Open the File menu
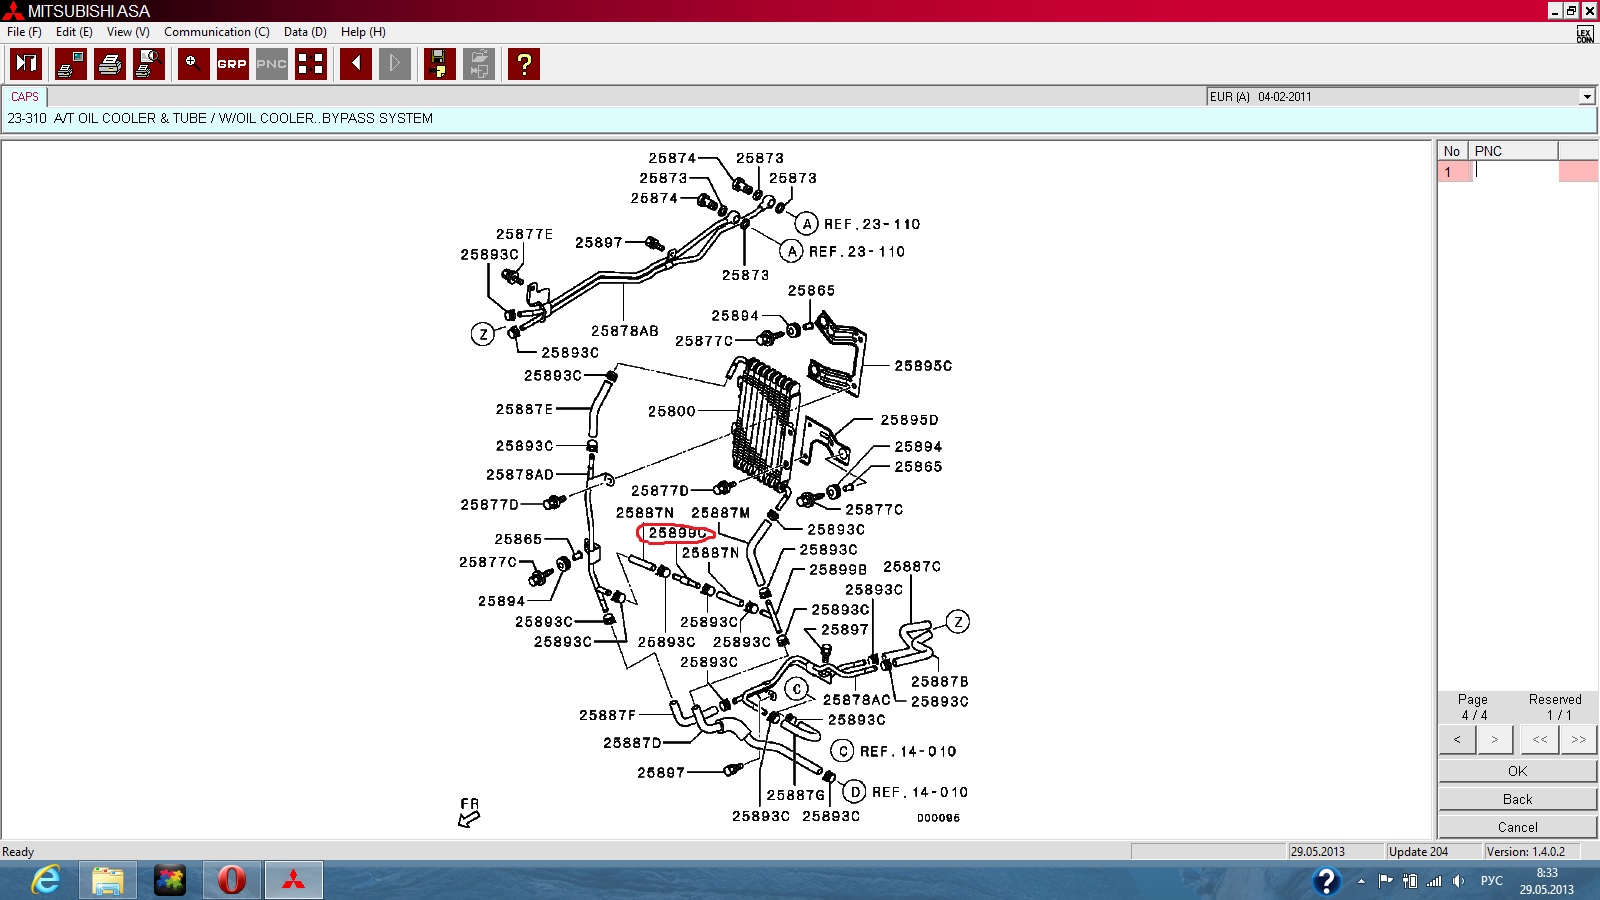Viewport: 1600px width, 900px height. point(24,32)
